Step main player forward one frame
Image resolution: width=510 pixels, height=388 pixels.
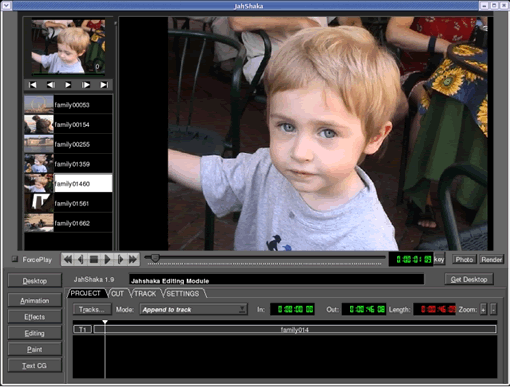tap(120, 259)
